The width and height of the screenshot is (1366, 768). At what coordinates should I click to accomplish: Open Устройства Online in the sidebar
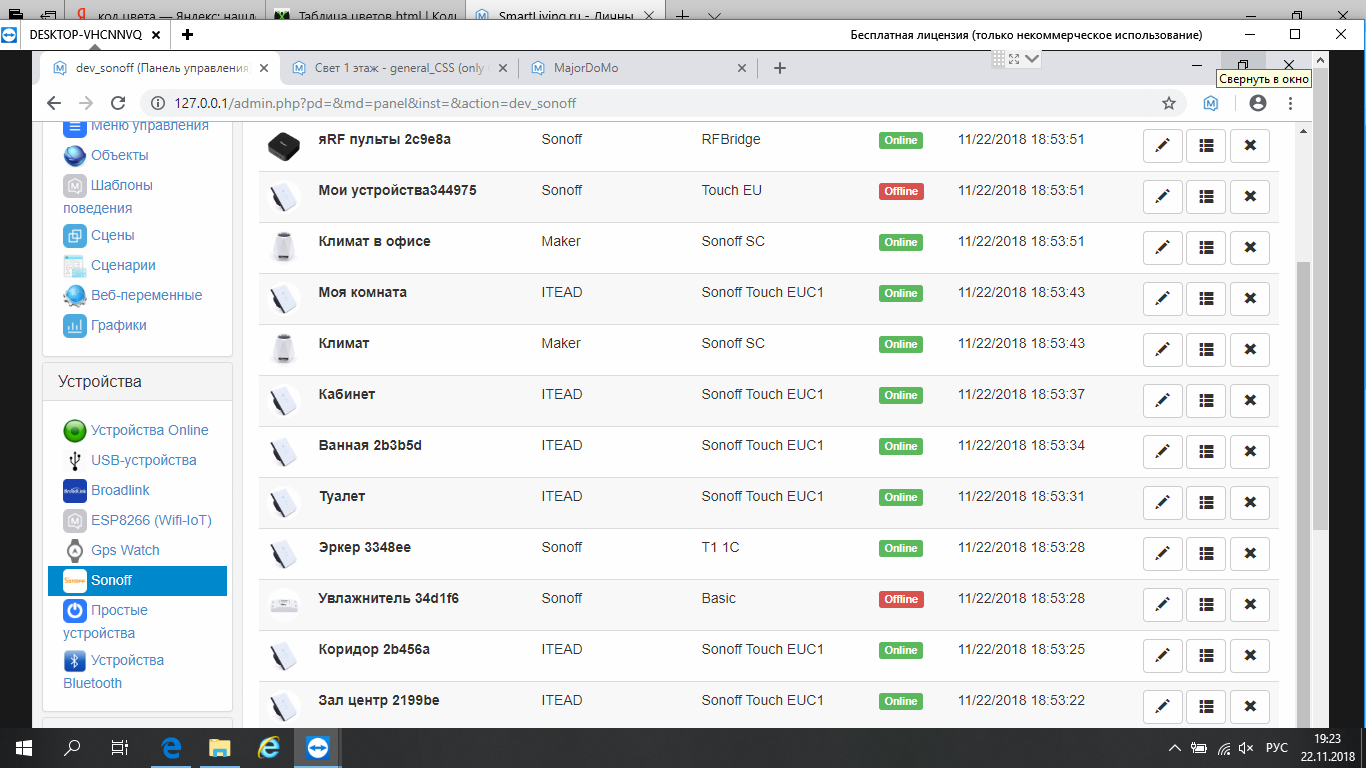136,430
